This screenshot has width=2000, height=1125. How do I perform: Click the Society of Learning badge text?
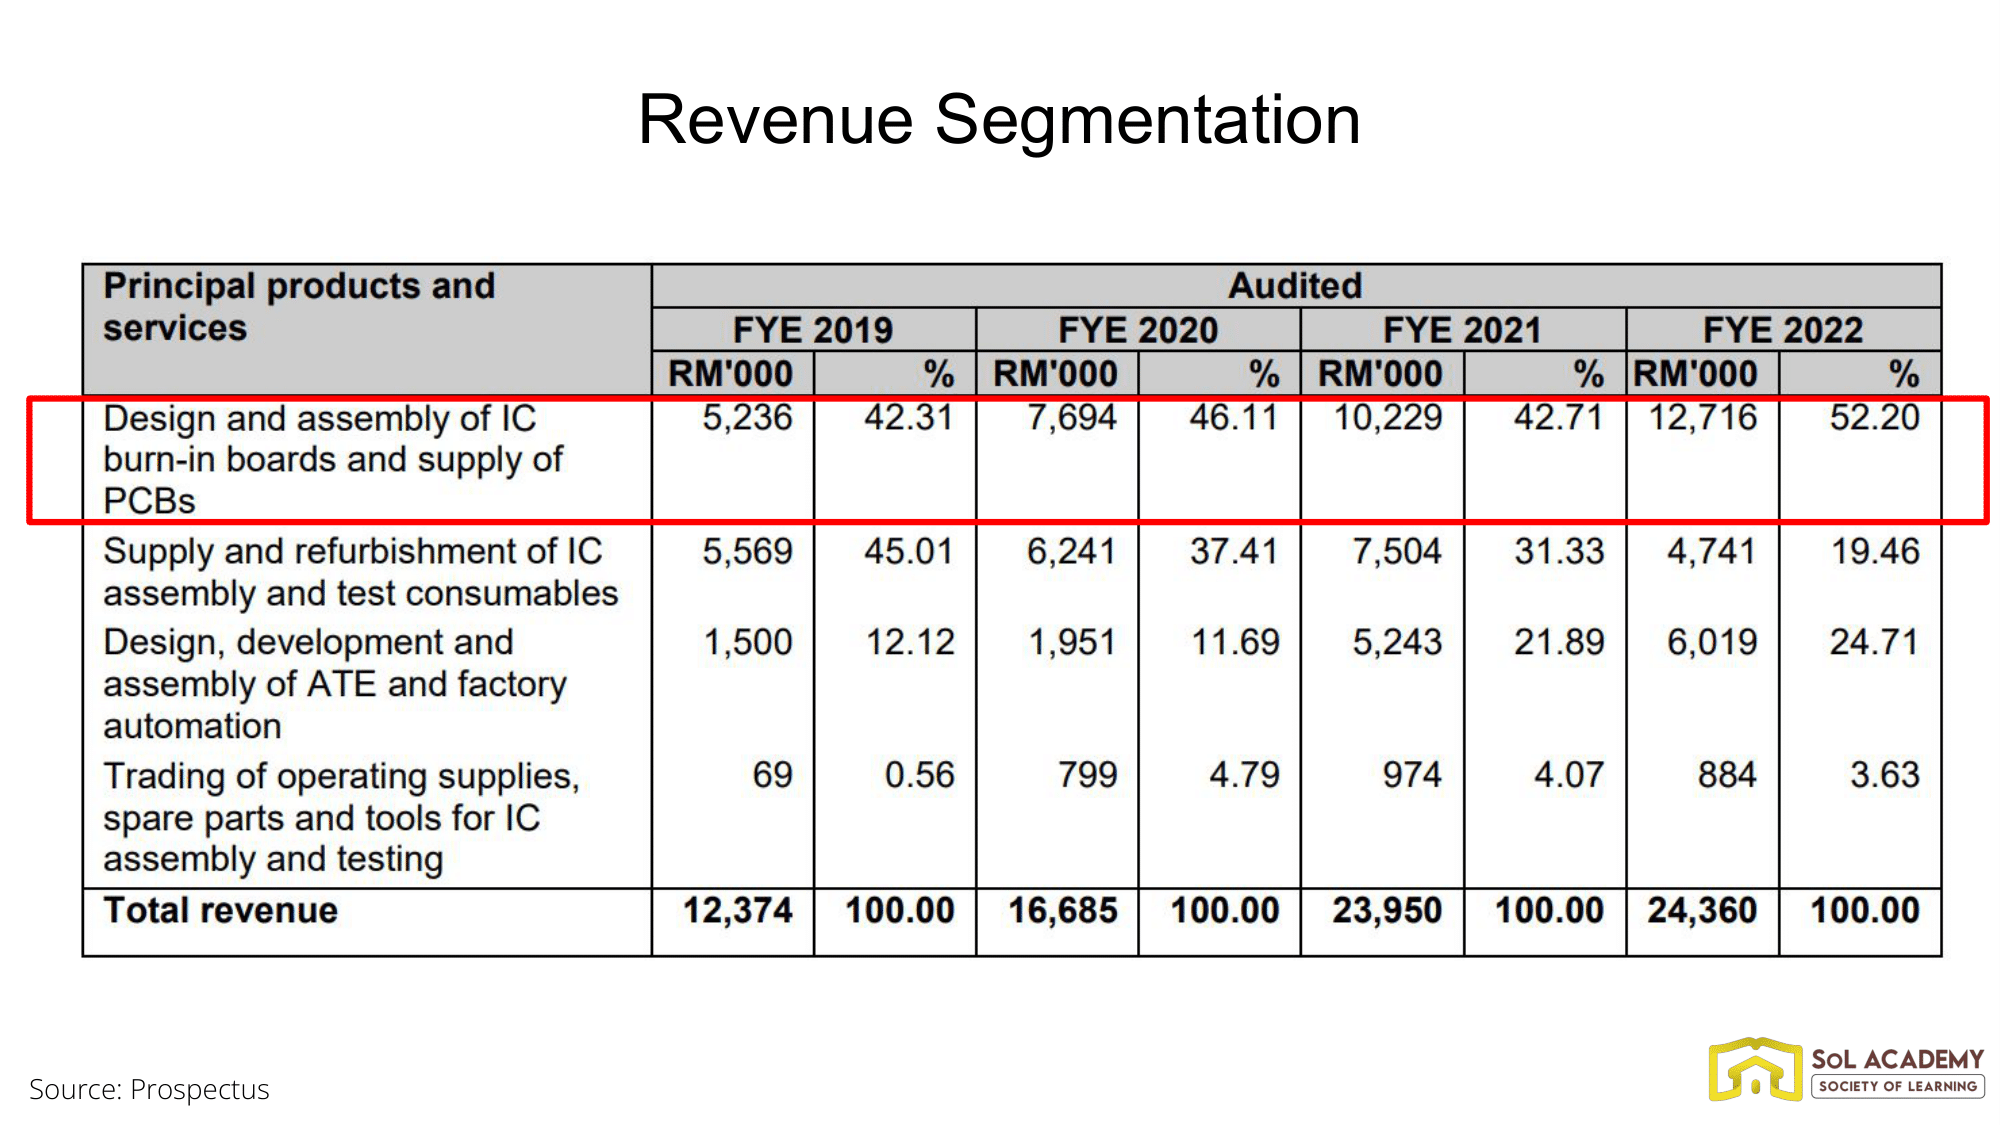point(1897,1086)
